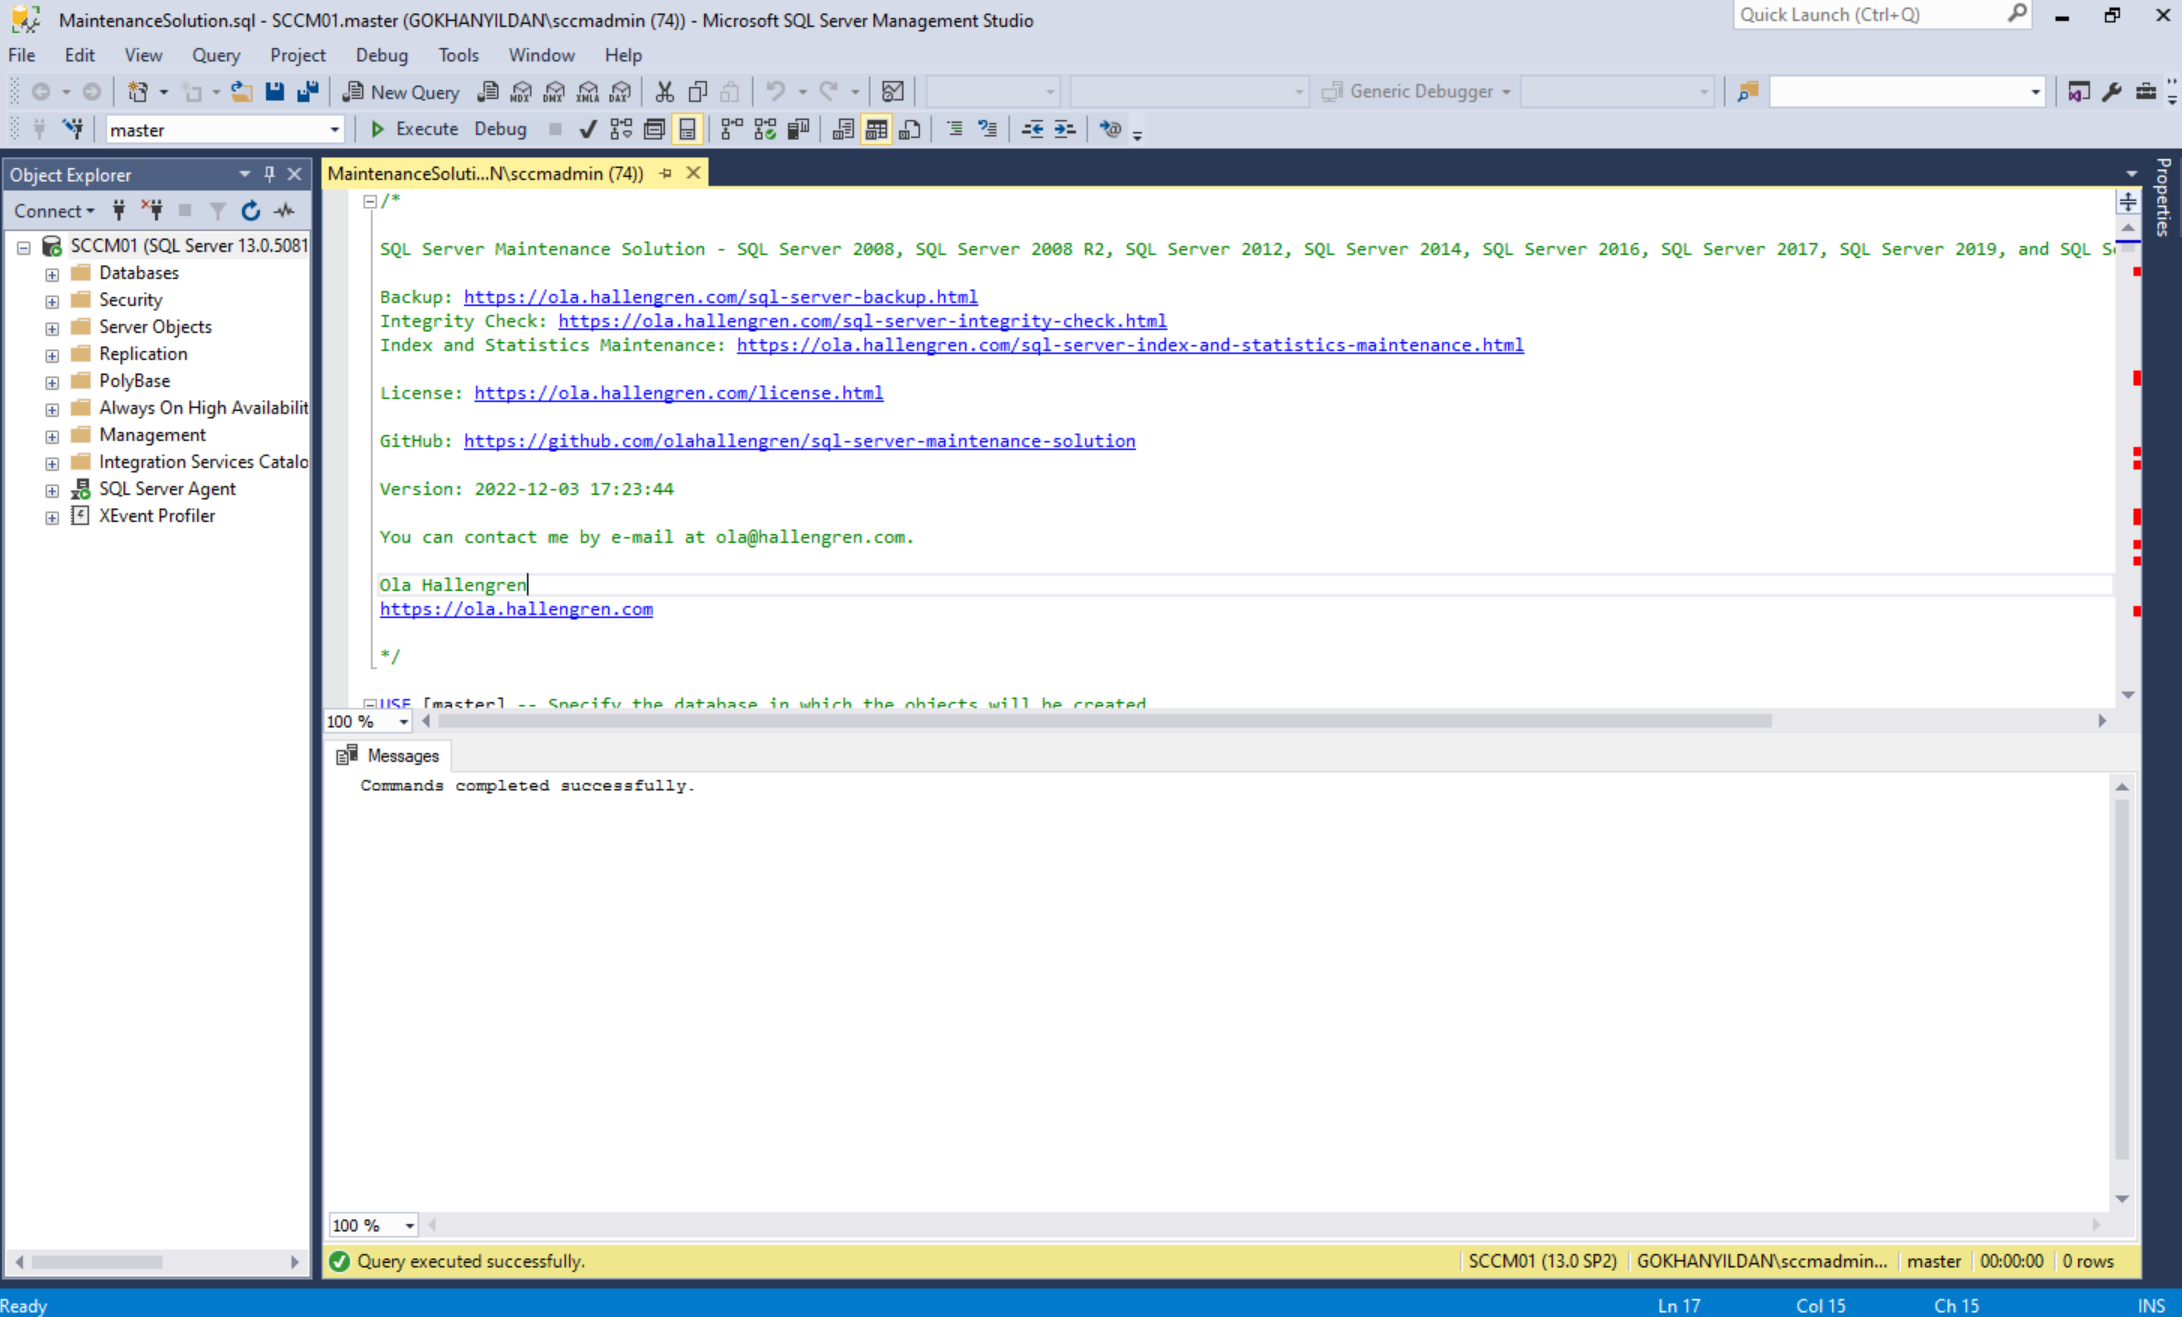2182x1317 pixels.
Task: Click the Save All icon
Action: 308,92
